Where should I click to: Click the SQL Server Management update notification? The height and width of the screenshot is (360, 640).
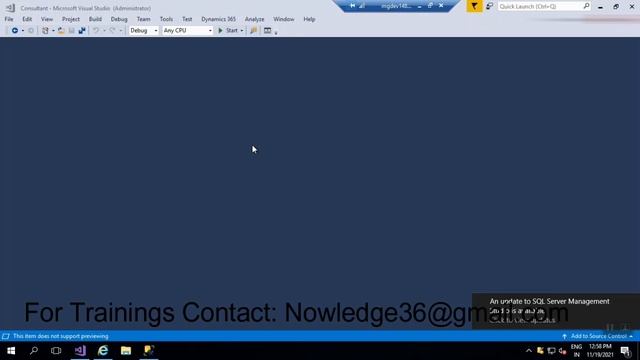pos(556,311)
